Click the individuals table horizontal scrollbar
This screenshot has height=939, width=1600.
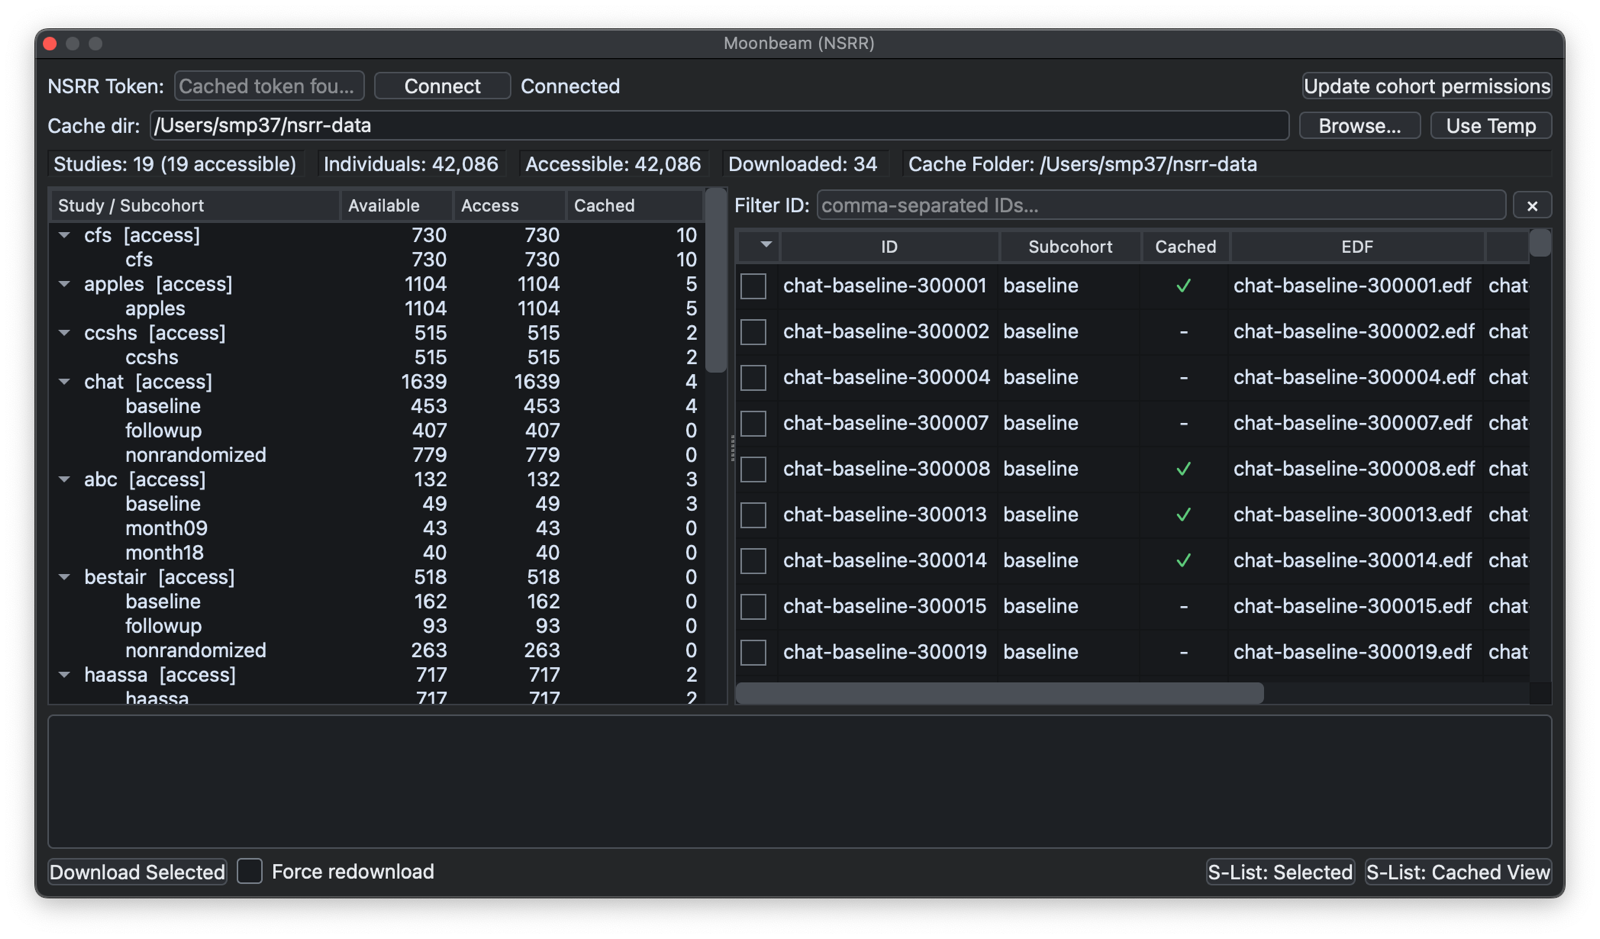[x=1000, y=693]
